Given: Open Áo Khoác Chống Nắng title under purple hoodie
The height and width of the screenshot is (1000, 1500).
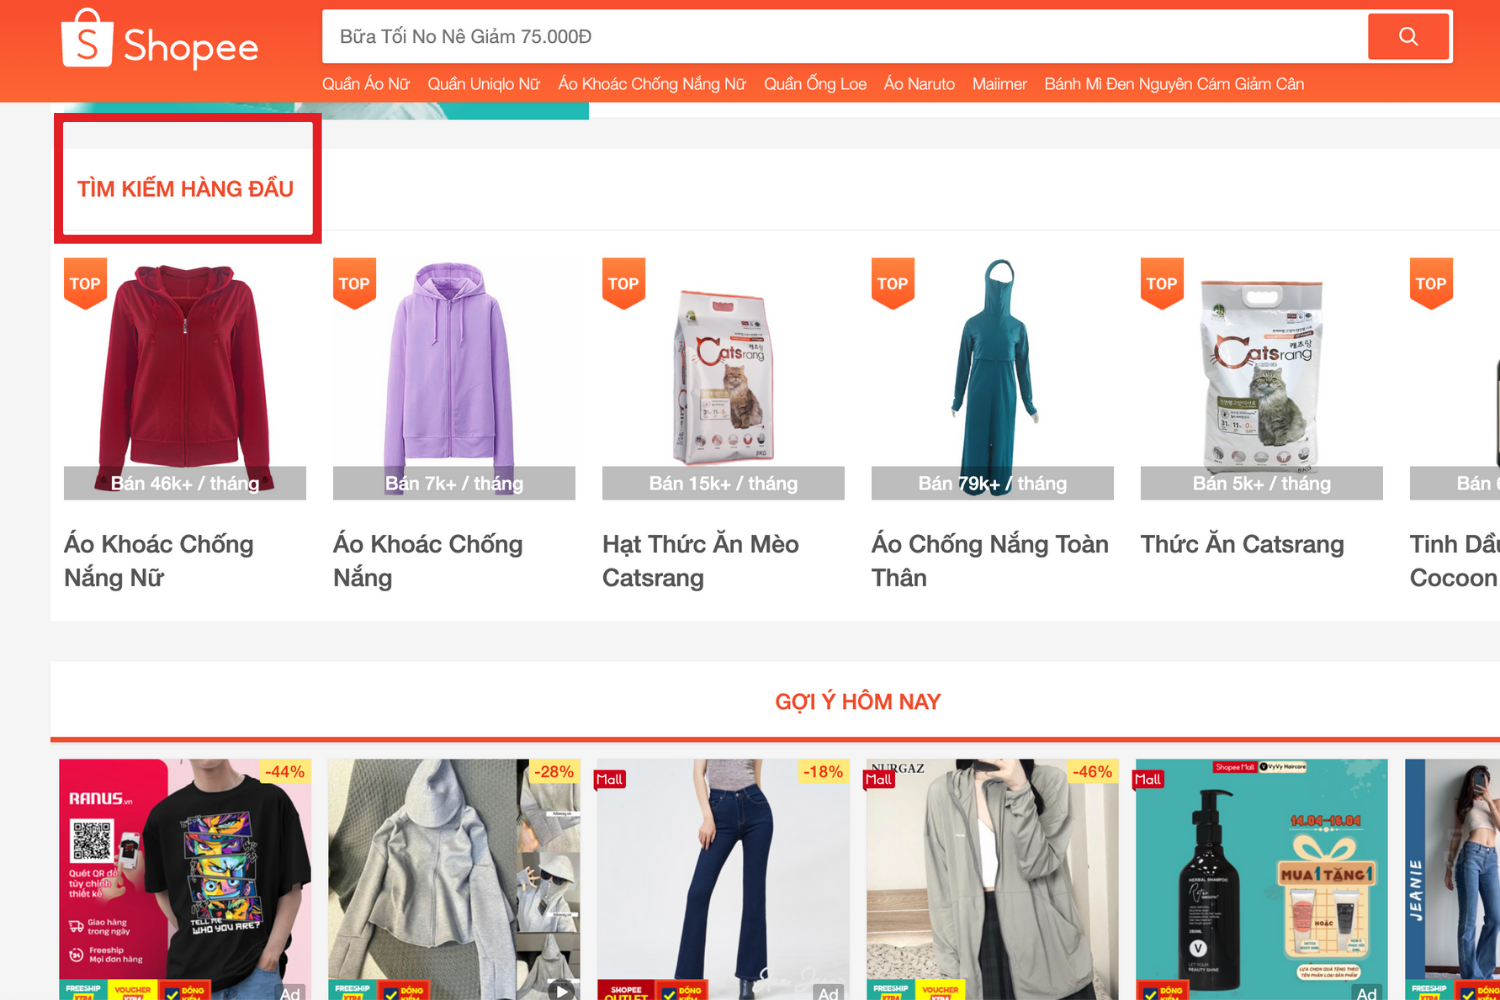Looking at the screenshot, I should click(428, 561).
